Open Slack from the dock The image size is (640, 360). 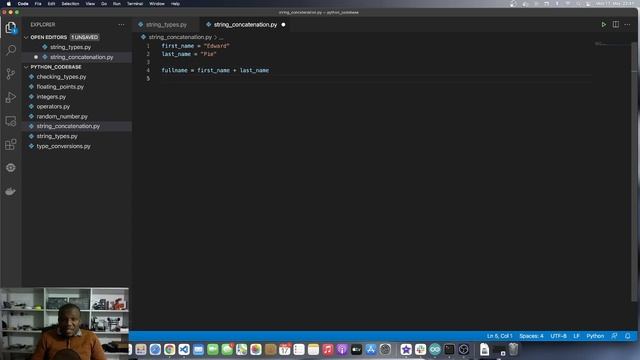coord(420,349)
